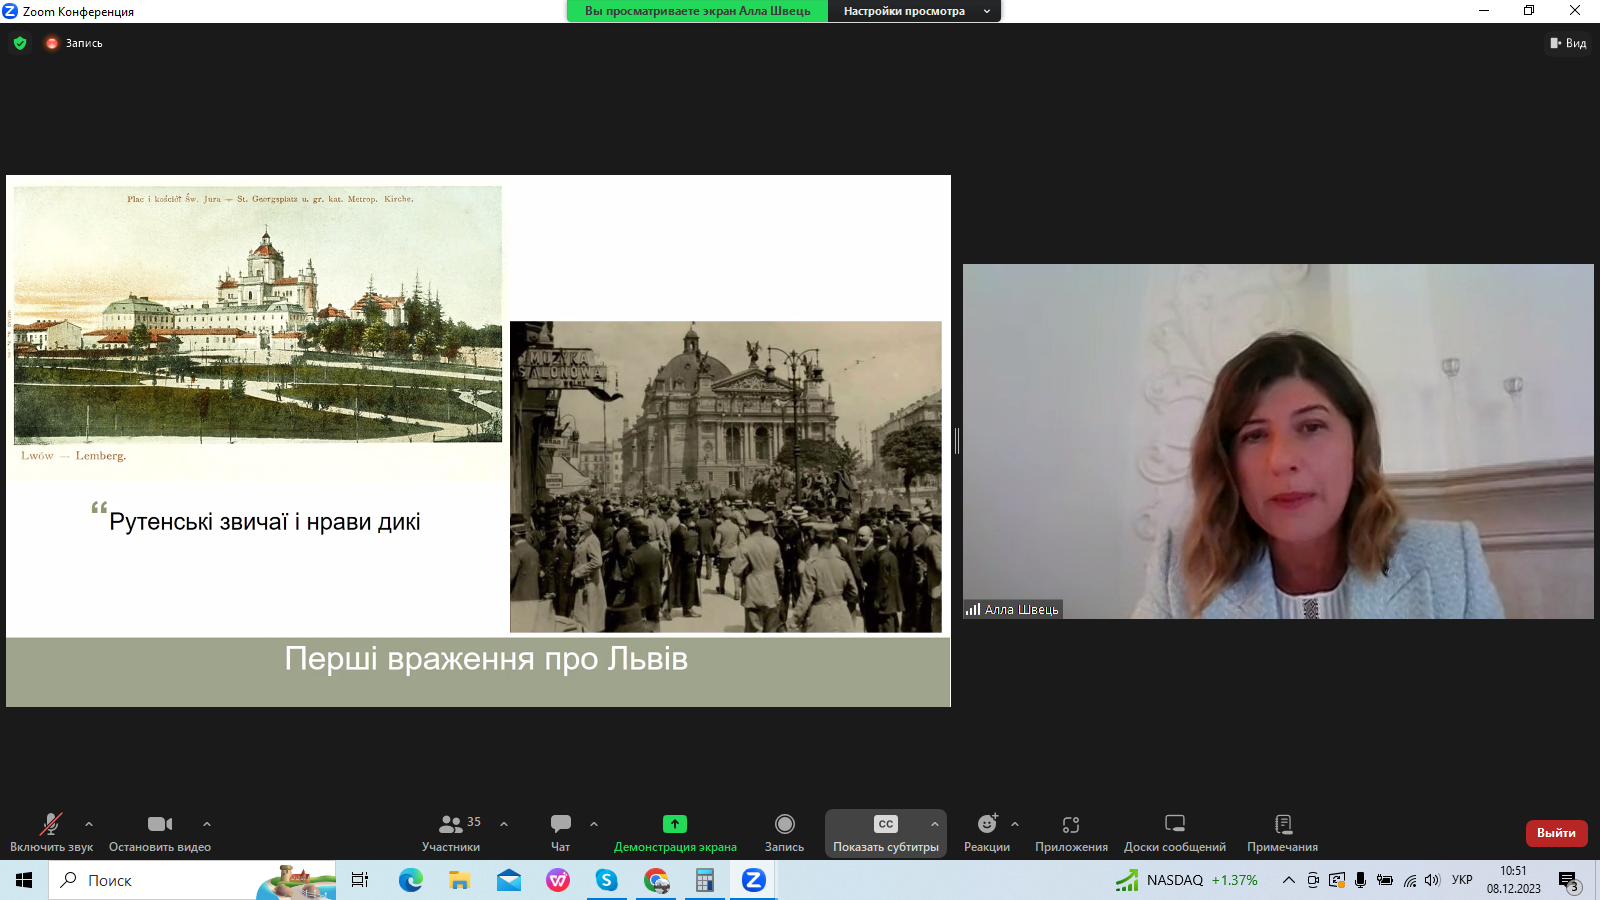Expand caption options arrow beside Показать субтитры

coord(935,824)
